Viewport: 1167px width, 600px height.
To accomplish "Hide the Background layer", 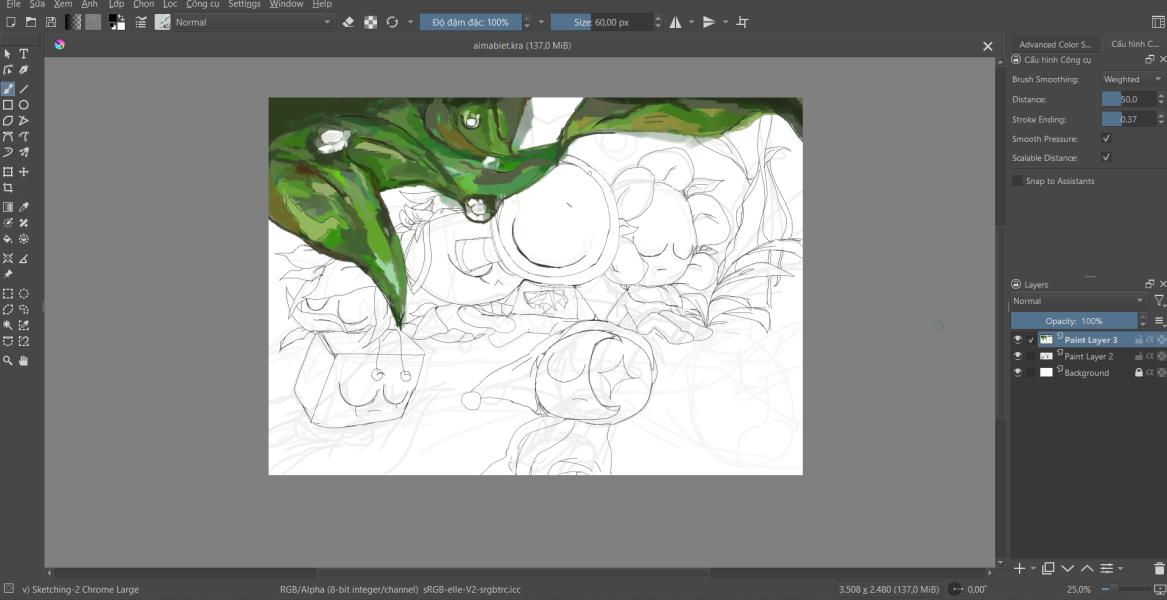I will pos(1017,372).
